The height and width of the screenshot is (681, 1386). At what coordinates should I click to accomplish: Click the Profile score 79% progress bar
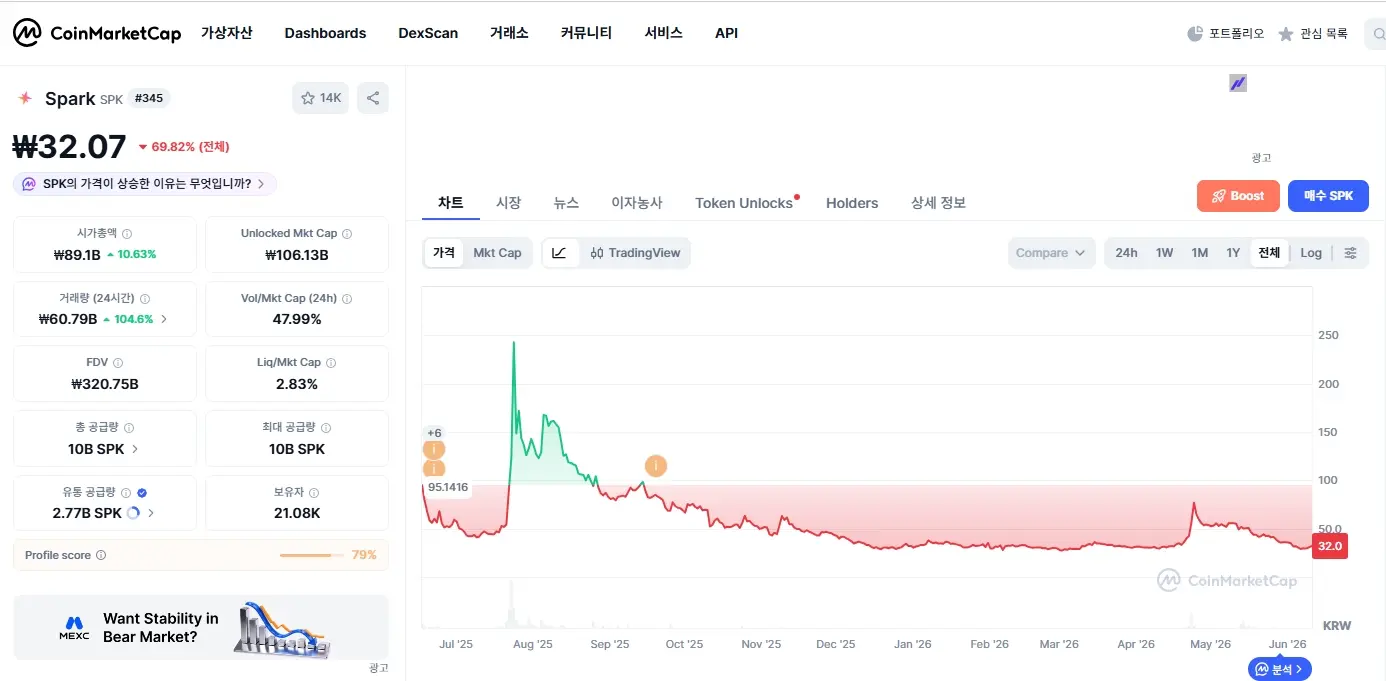(310, 555)
